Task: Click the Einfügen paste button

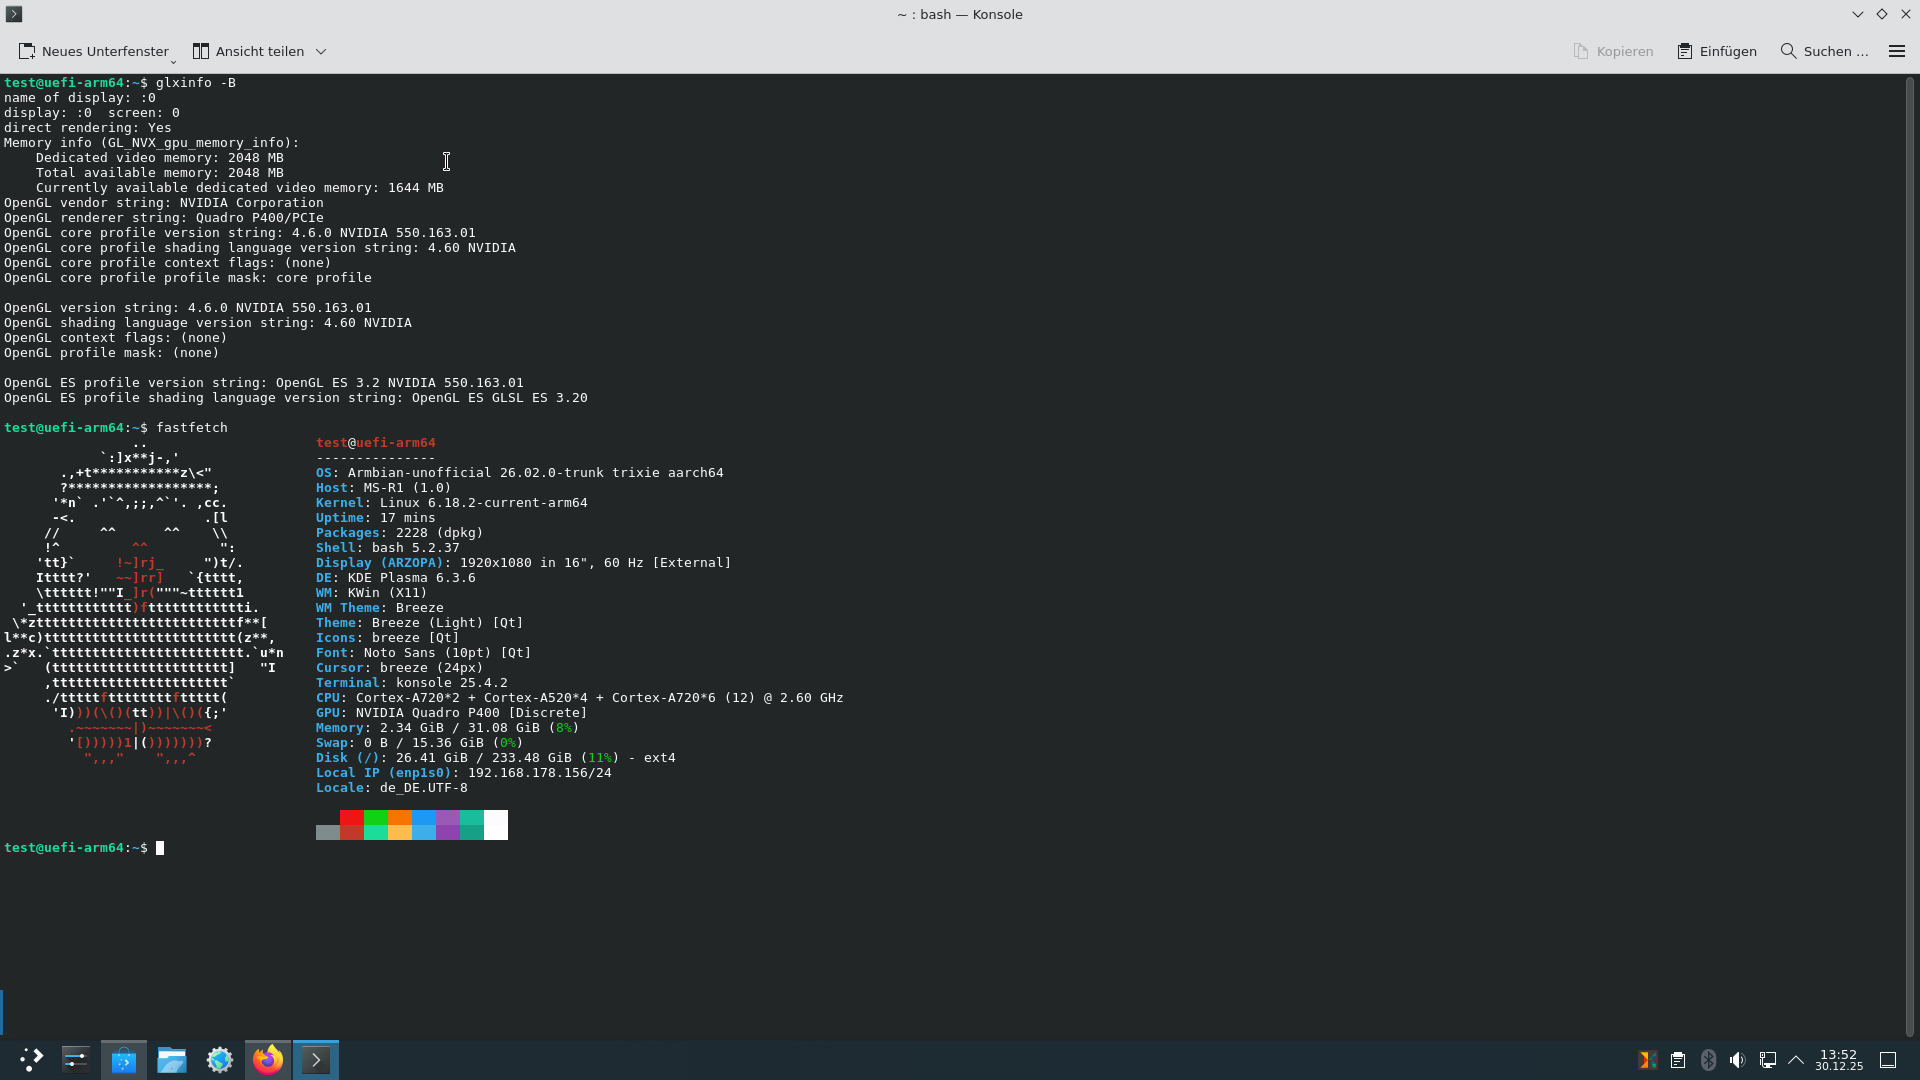Action: [1717, 51]
